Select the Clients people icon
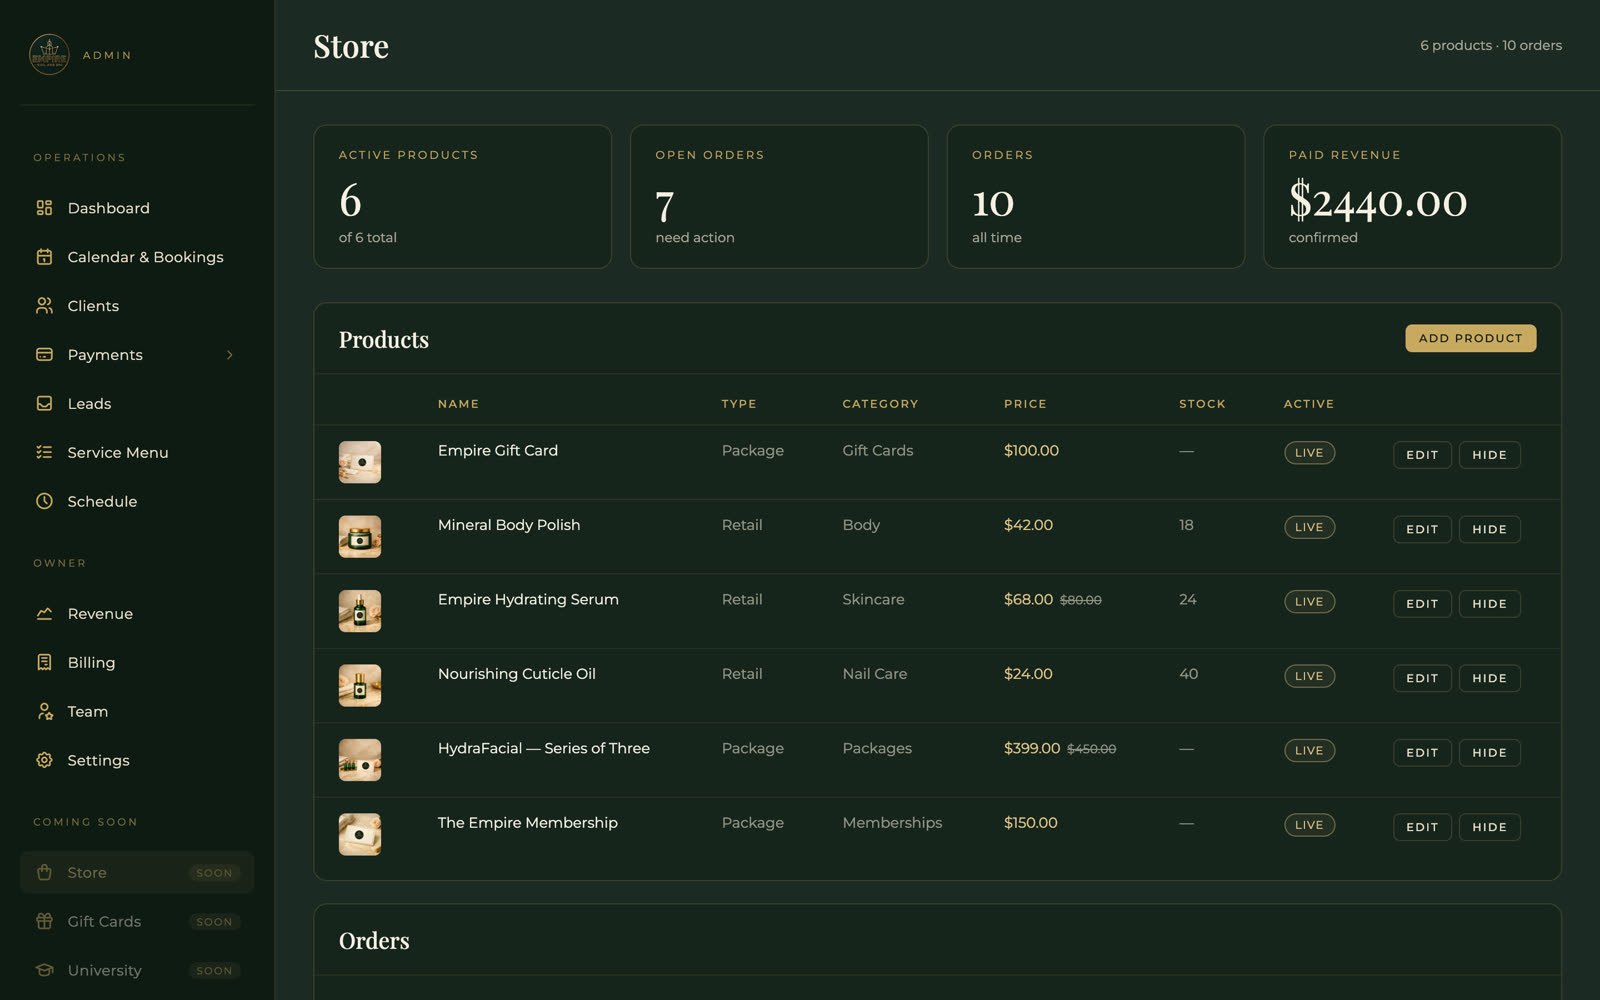The image size is (1600, 1000). click(44, 306)
